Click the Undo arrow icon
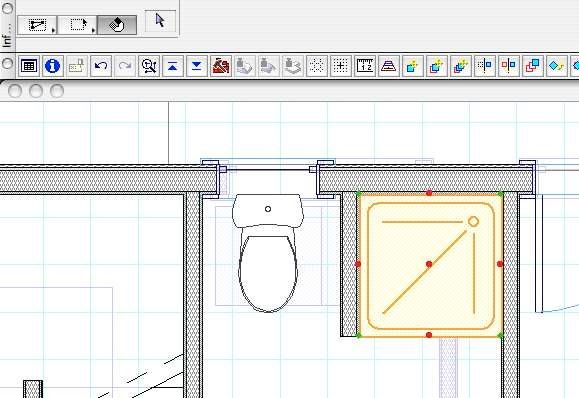The height and width of the screenshot is (398, 579). pyautogui.click(x=101, y=66)
